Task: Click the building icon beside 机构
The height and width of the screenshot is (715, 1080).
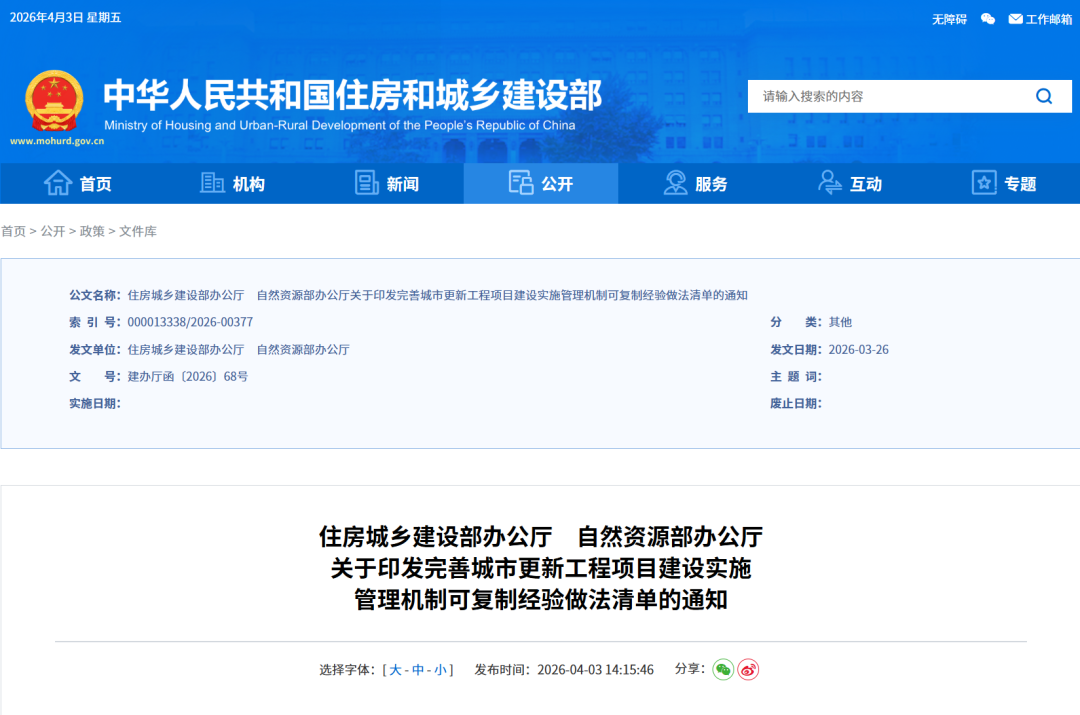Action: point(212,183)
